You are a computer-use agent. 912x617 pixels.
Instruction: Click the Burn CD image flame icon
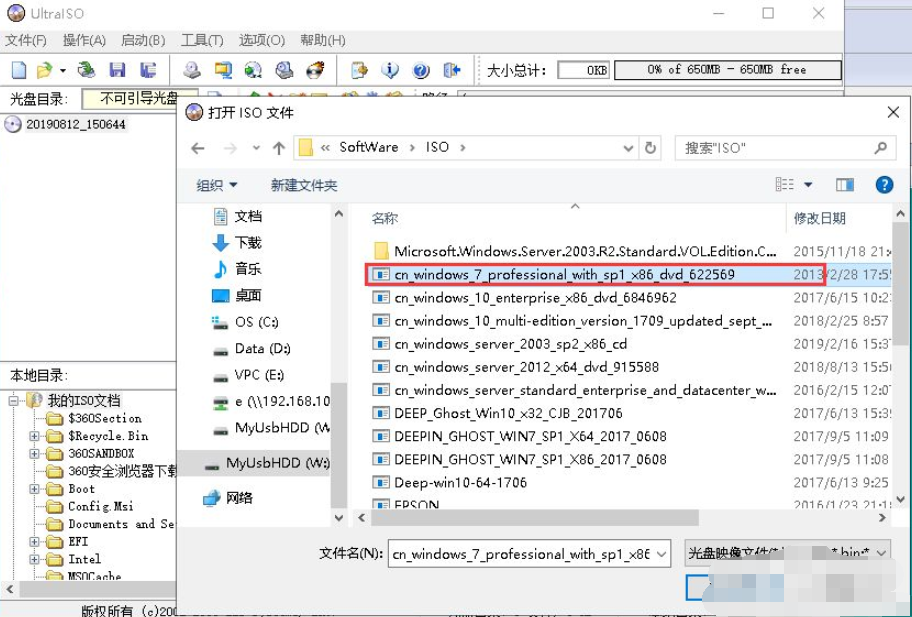(x=316, y=70)
